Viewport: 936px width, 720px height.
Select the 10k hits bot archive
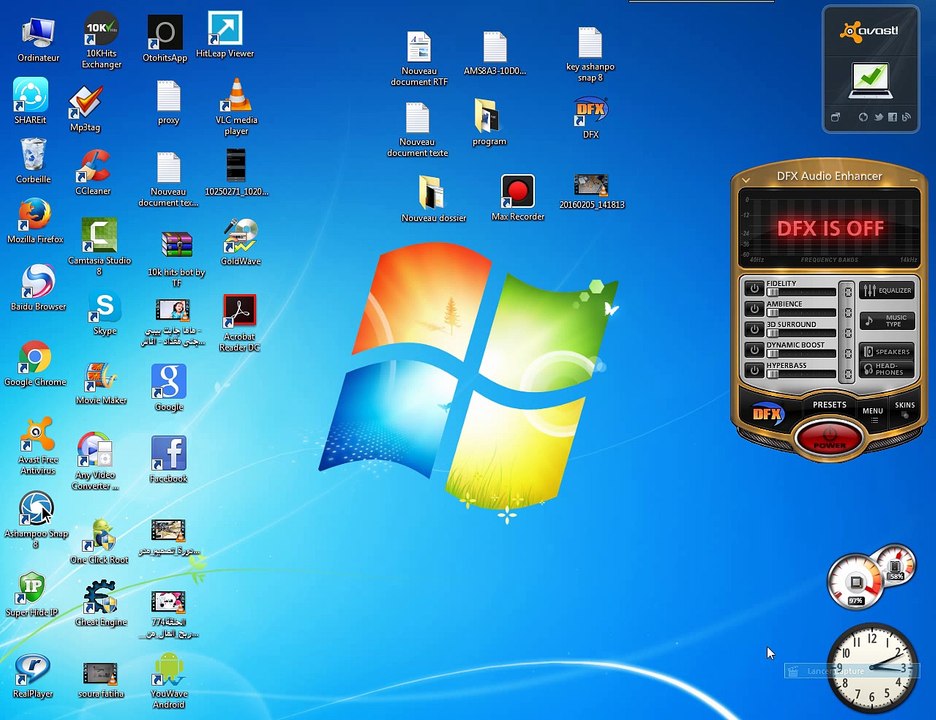pyautogui.click(x=177, y=259)
